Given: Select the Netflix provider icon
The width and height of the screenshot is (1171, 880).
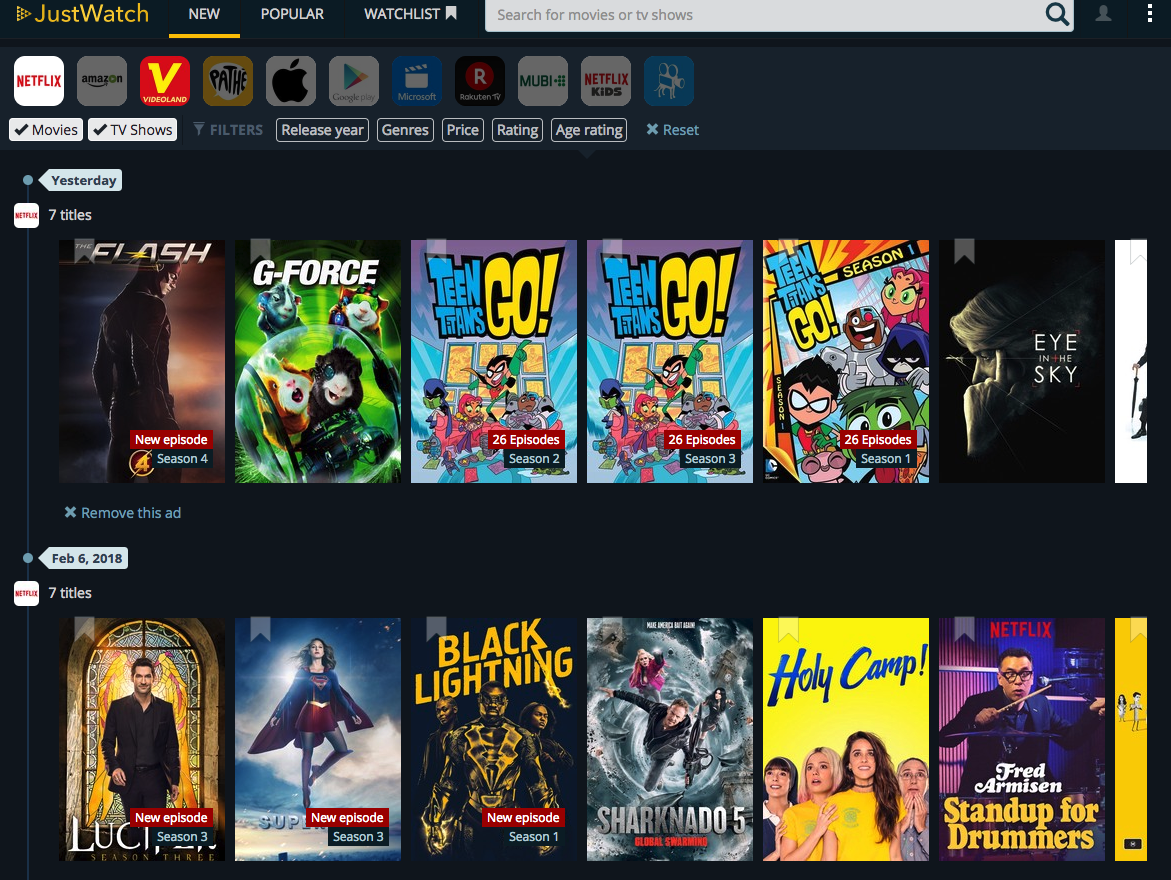Looking at the screenshot, I should tap(39, 81).
